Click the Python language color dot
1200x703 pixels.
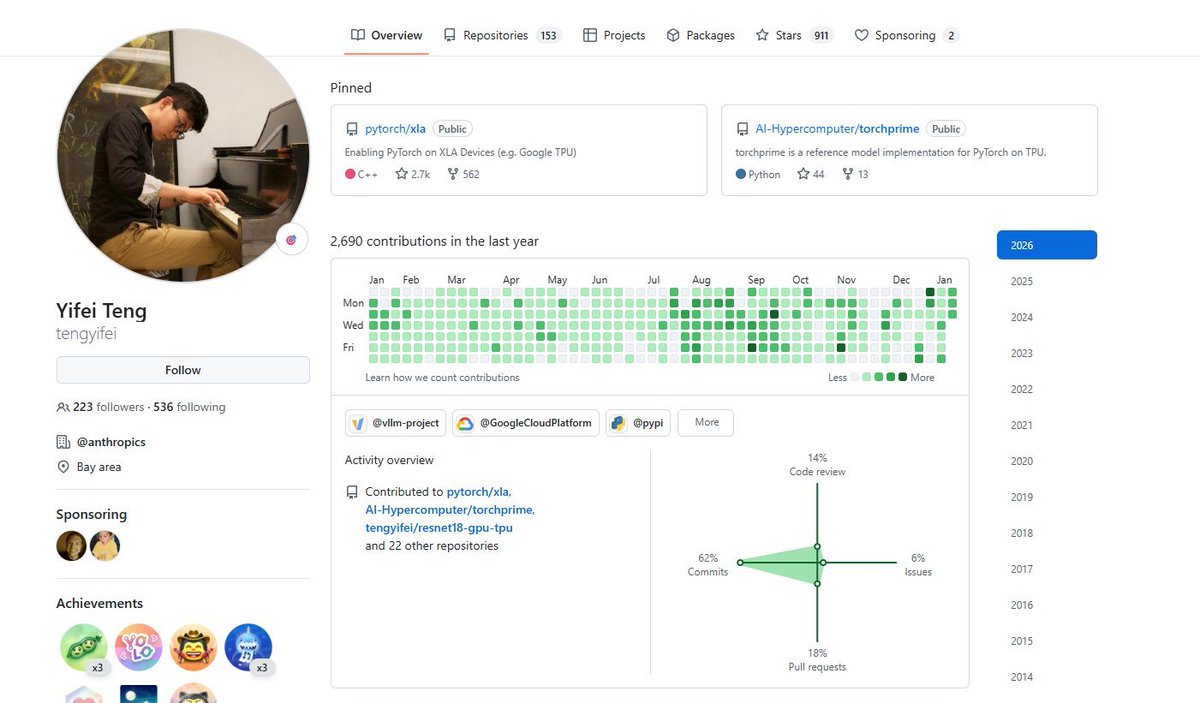(740, 174)
